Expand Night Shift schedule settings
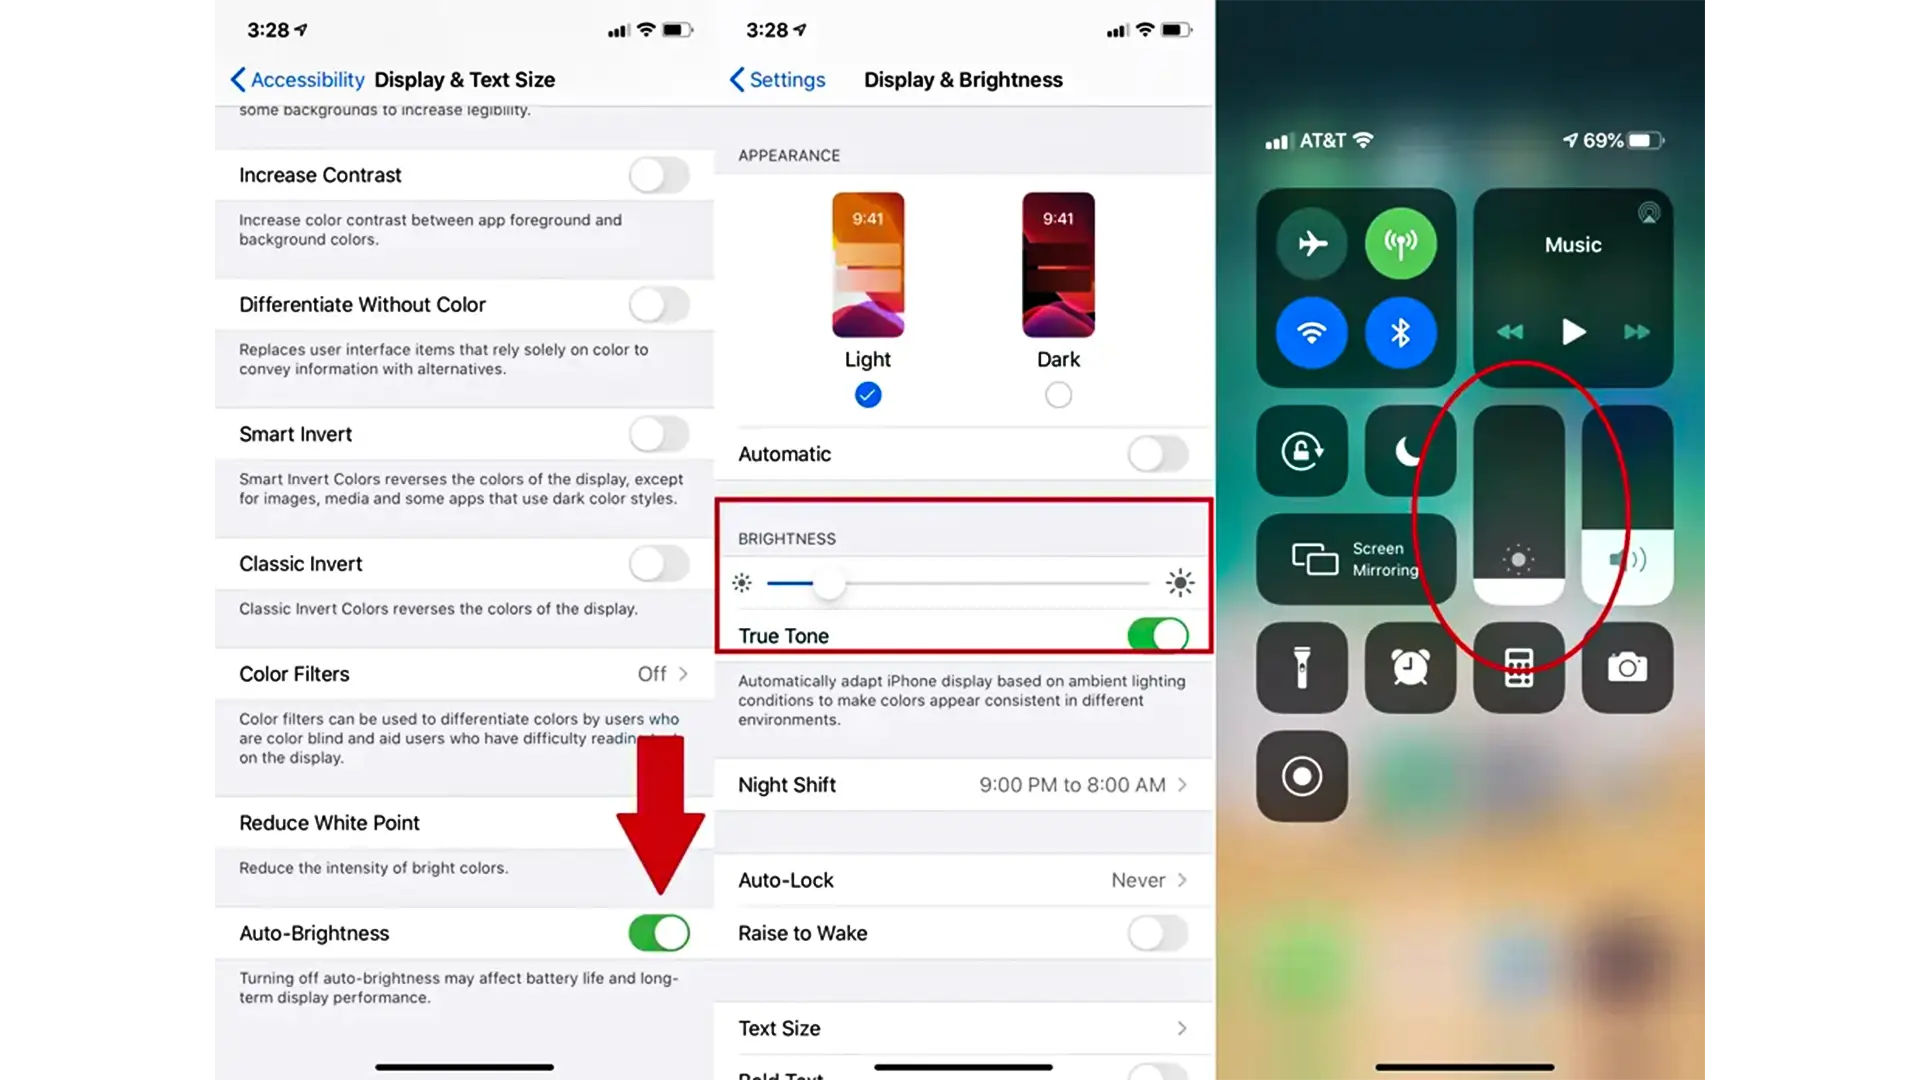The width and height of the screenshot is (1920, 1080). tap(961, 783)
